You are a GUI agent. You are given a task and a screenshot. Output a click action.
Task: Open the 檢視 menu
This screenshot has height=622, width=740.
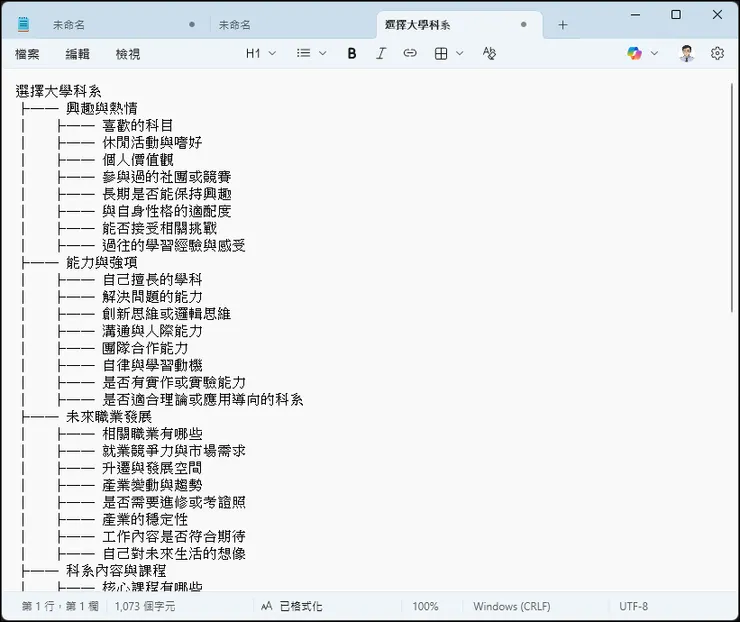pos(128,54)
